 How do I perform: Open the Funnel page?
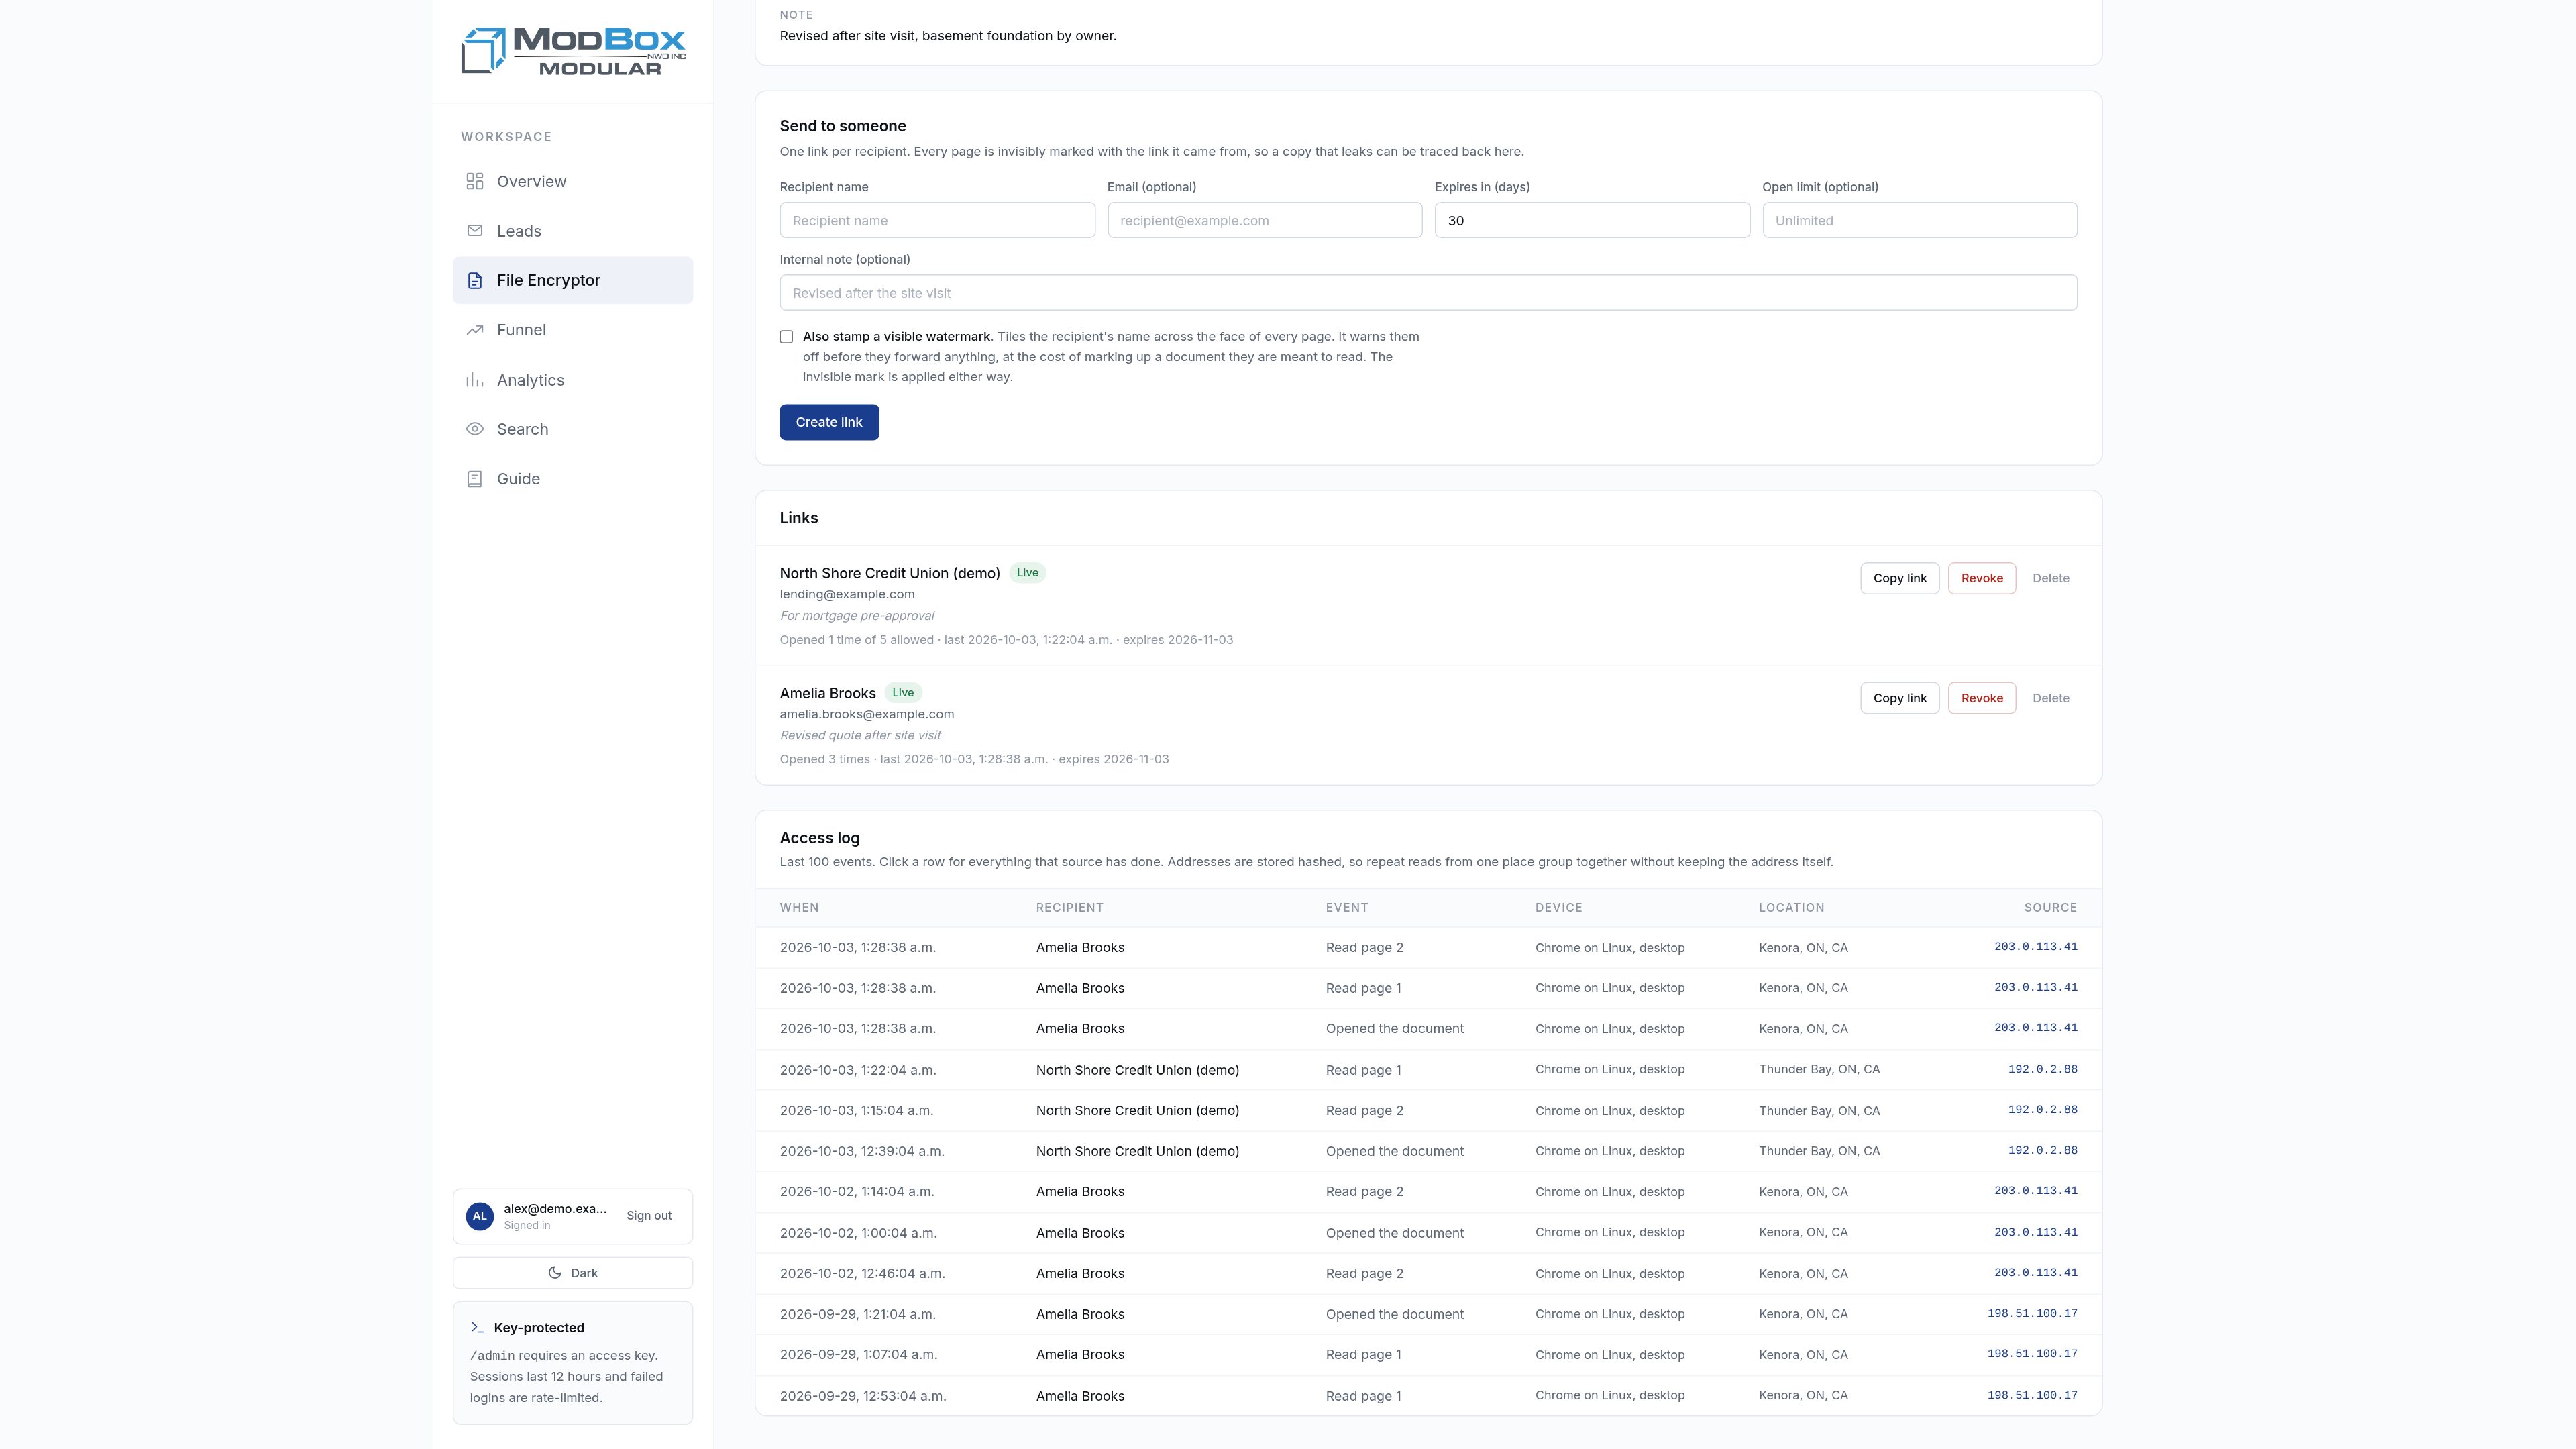point(573,330)
